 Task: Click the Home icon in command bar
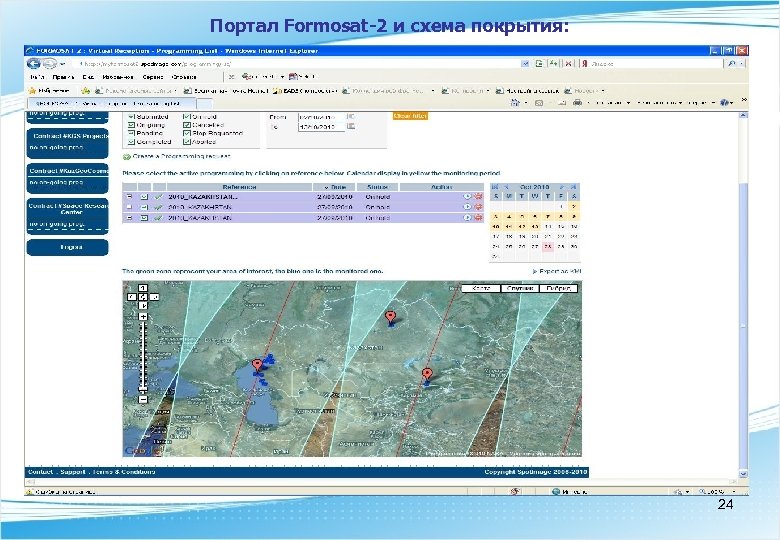tap(515, 103)
